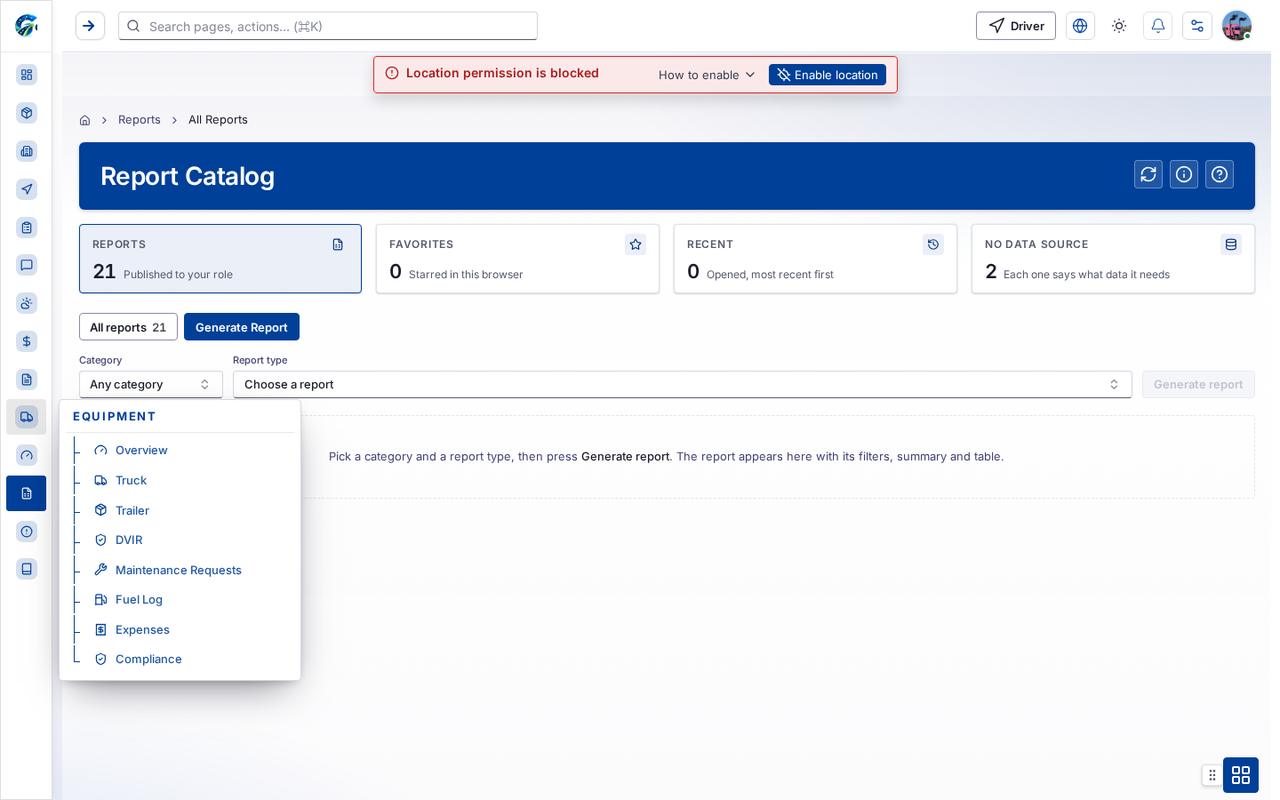Open the notifications bell
The height and width of the screenshot is (800, 1280).
coord(1158,26)
